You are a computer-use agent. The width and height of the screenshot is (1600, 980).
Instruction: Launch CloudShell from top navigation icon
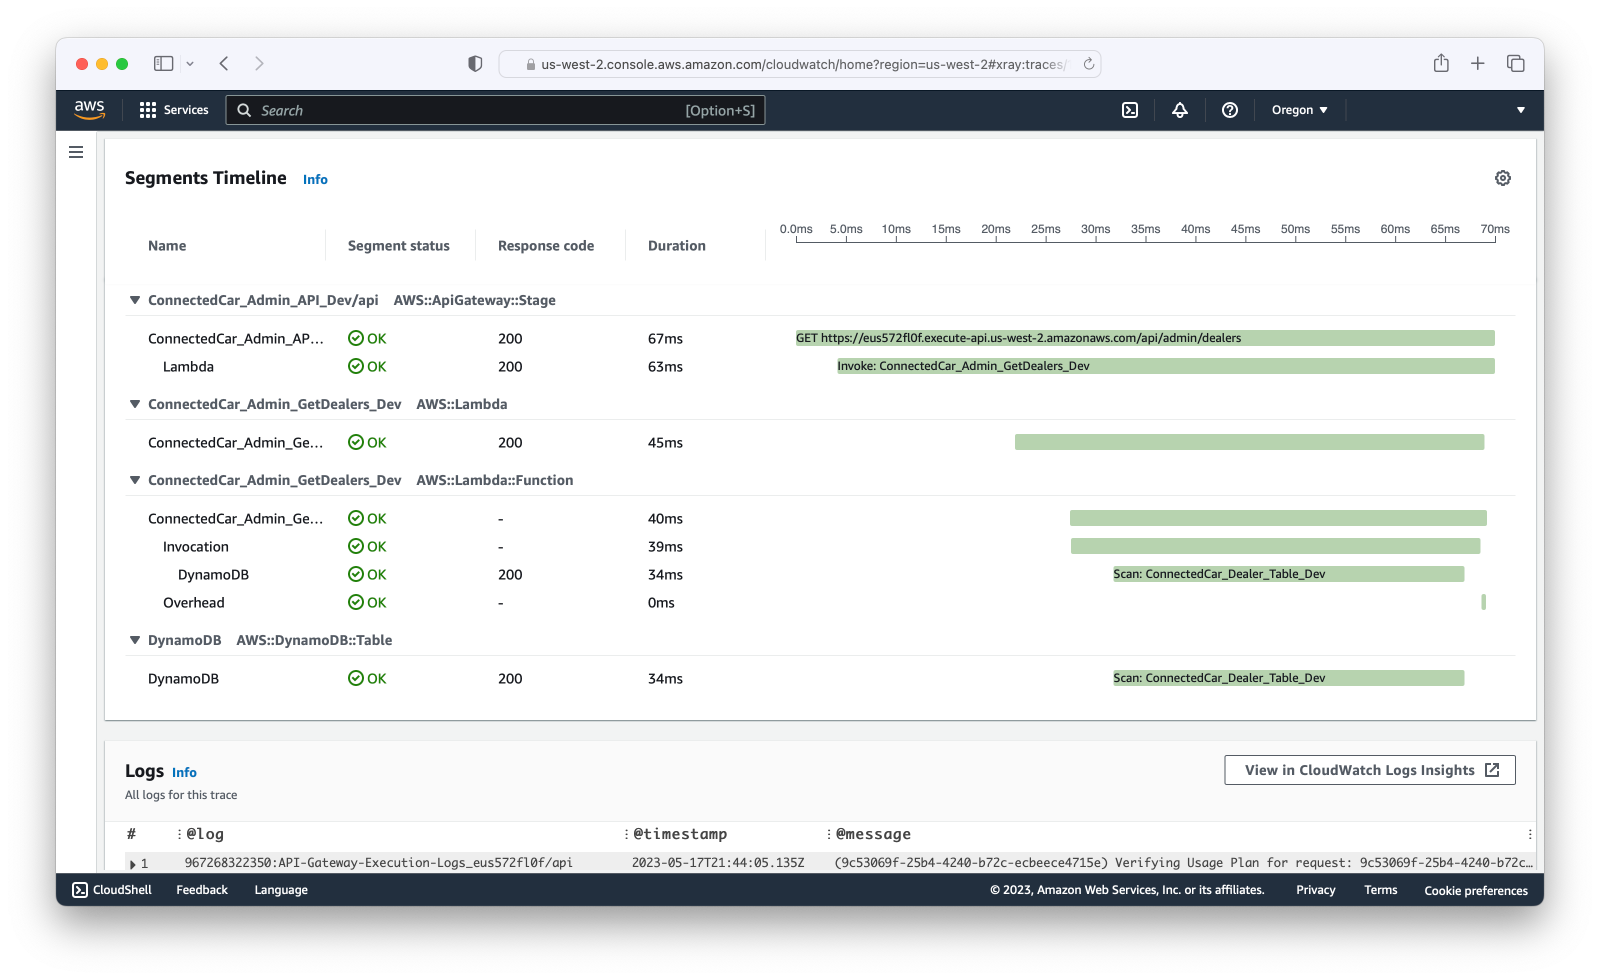pos(1130,110)
